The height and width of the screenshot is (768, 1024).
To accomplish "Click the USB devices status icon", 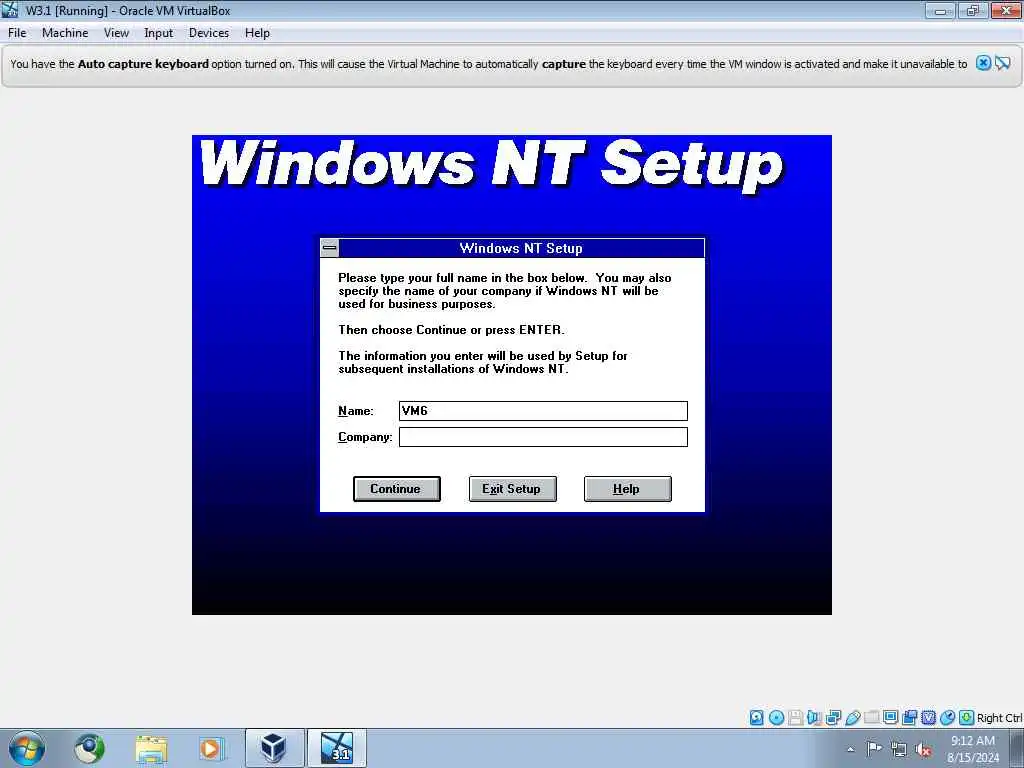I will point(852,718).
